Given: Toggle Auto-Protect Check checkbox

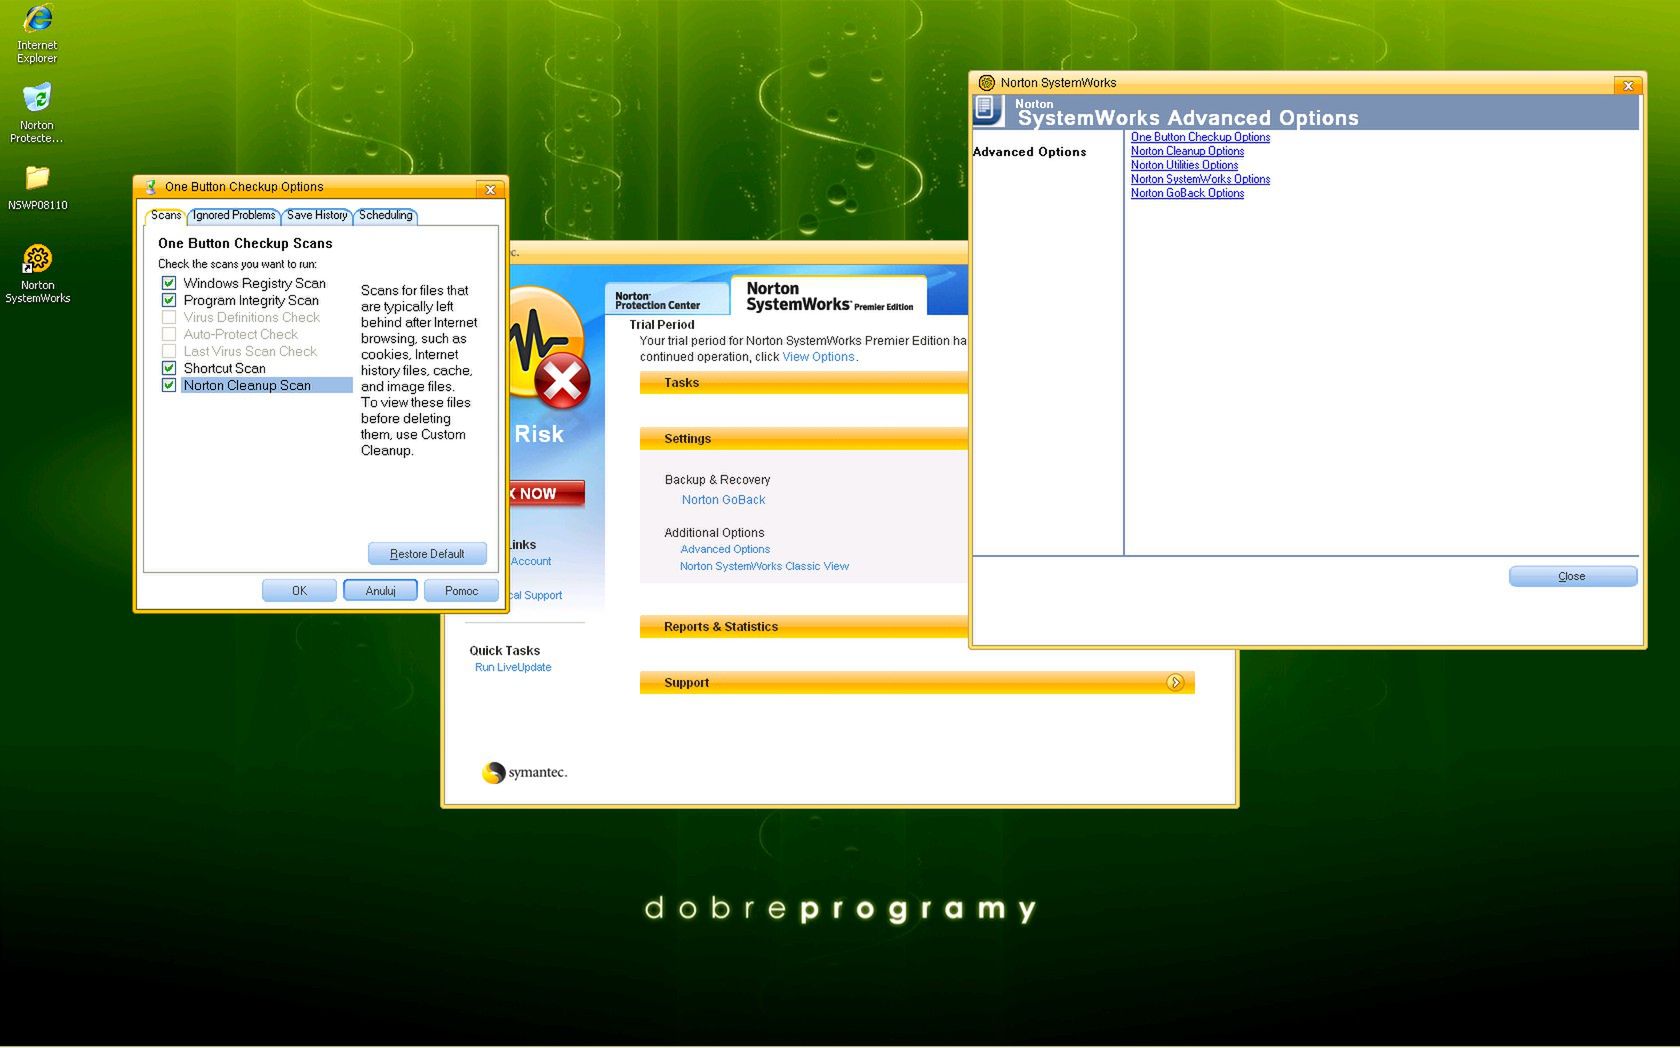Looking at the screenshot, I should pos(169,334).
